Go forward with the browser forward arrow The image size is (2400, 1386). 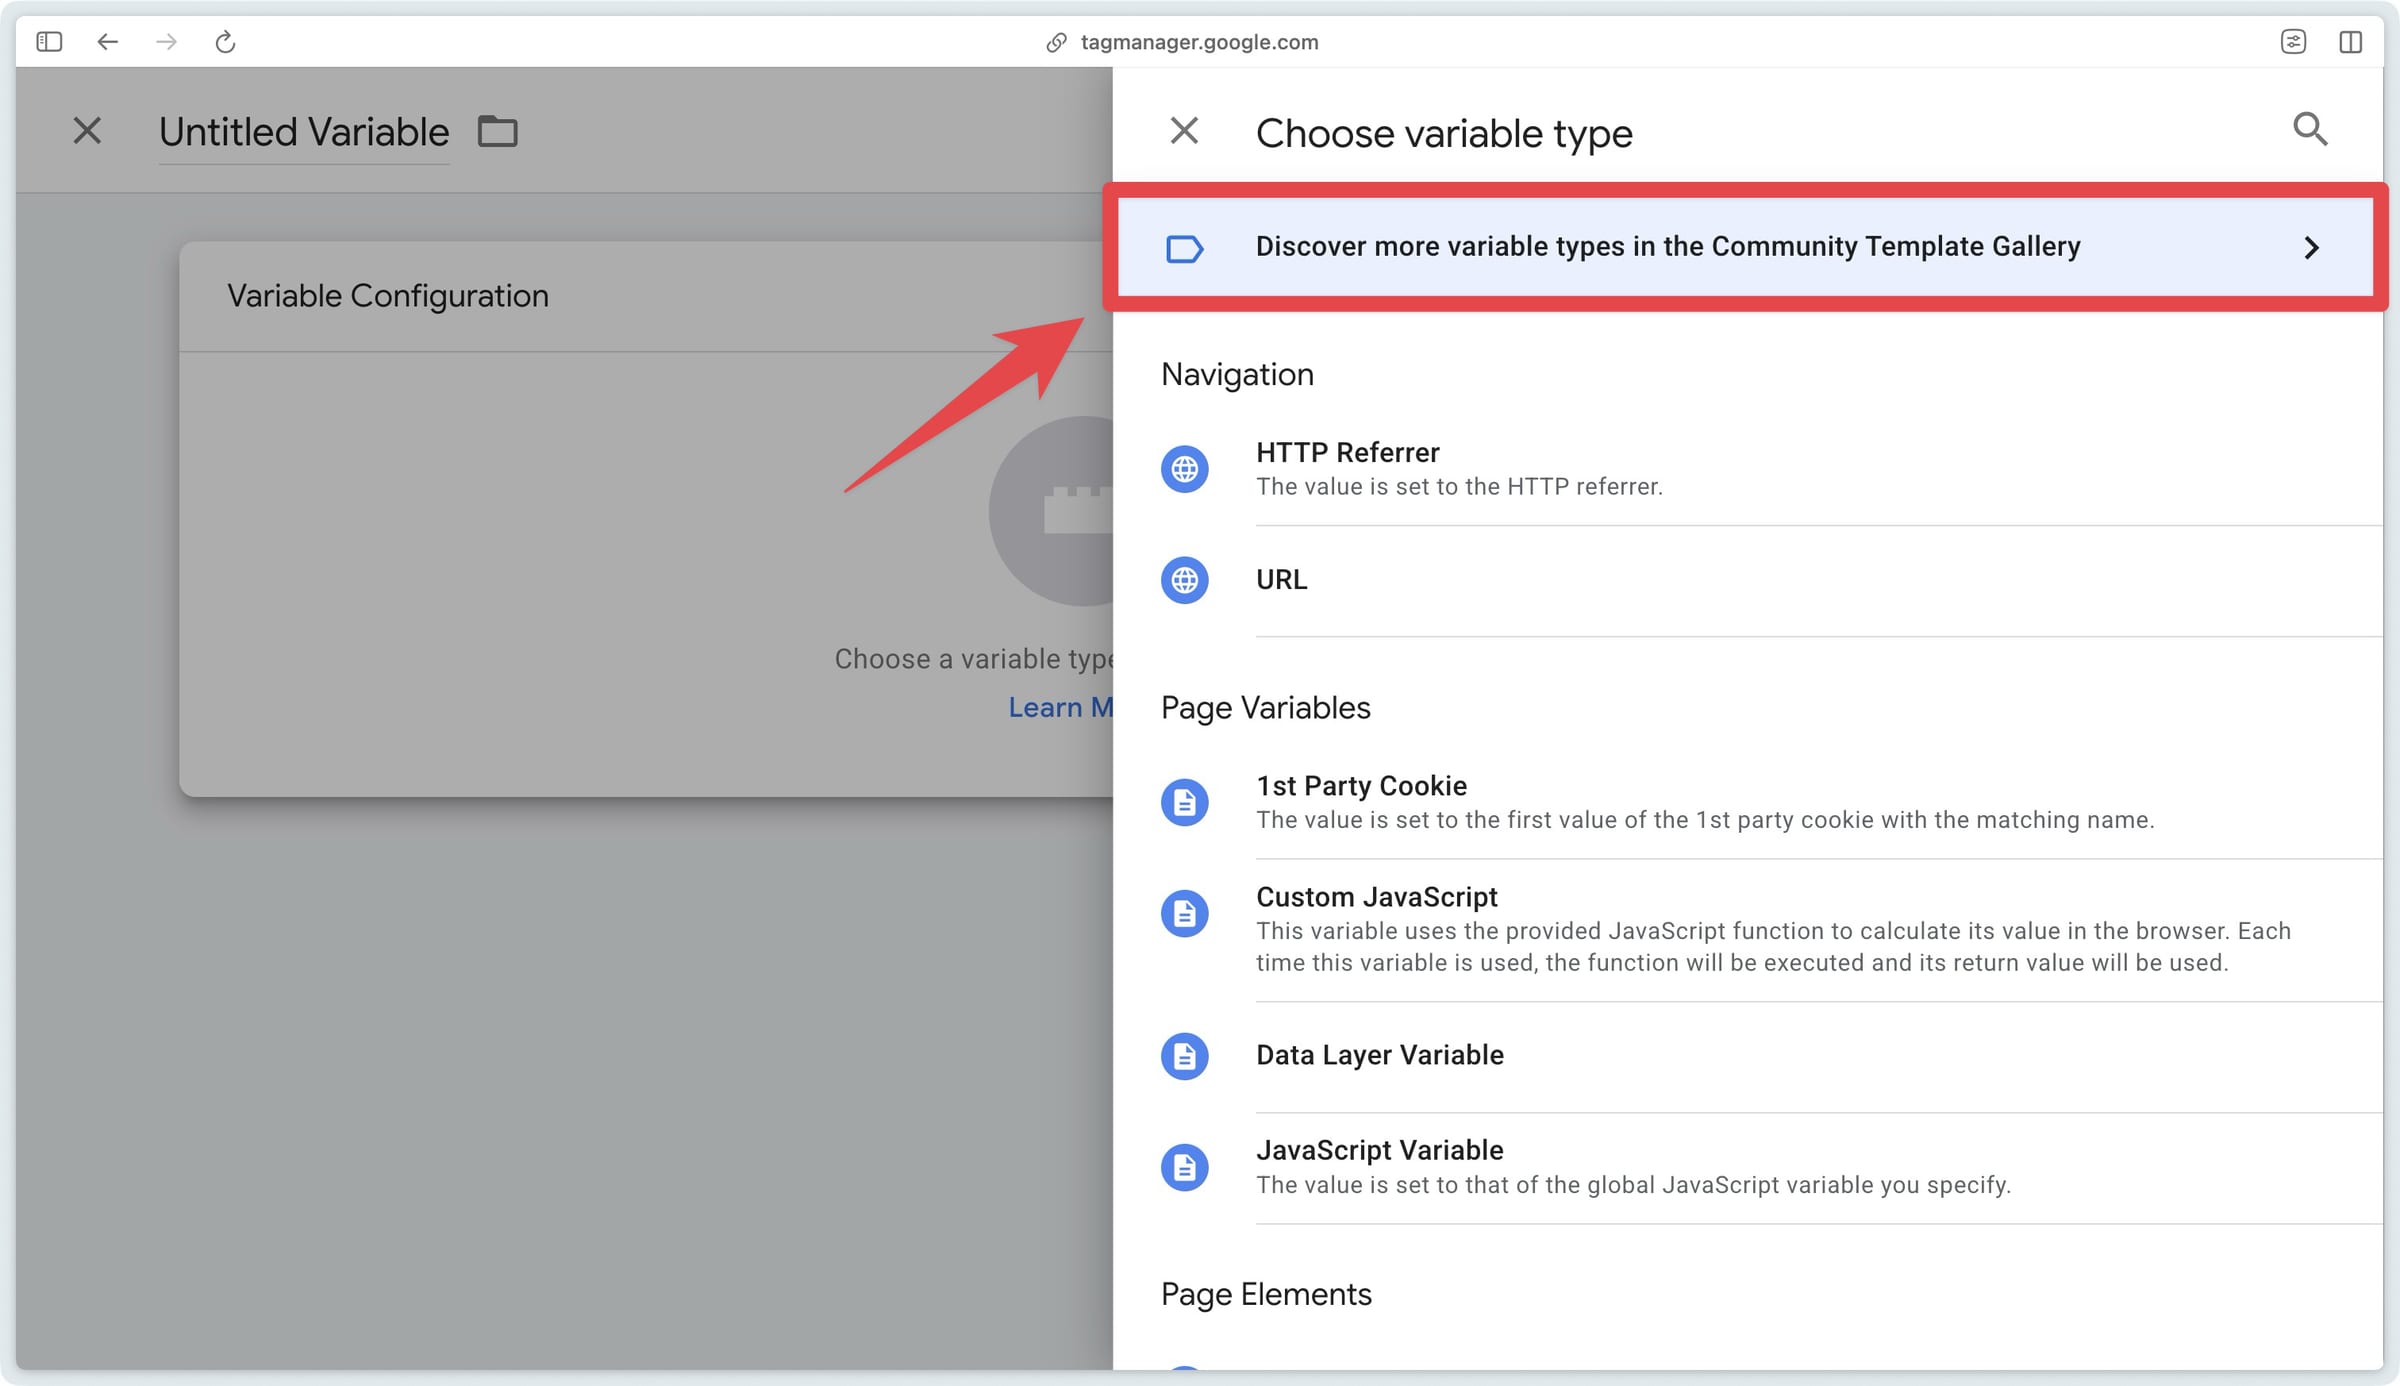[x=167, y=41]
